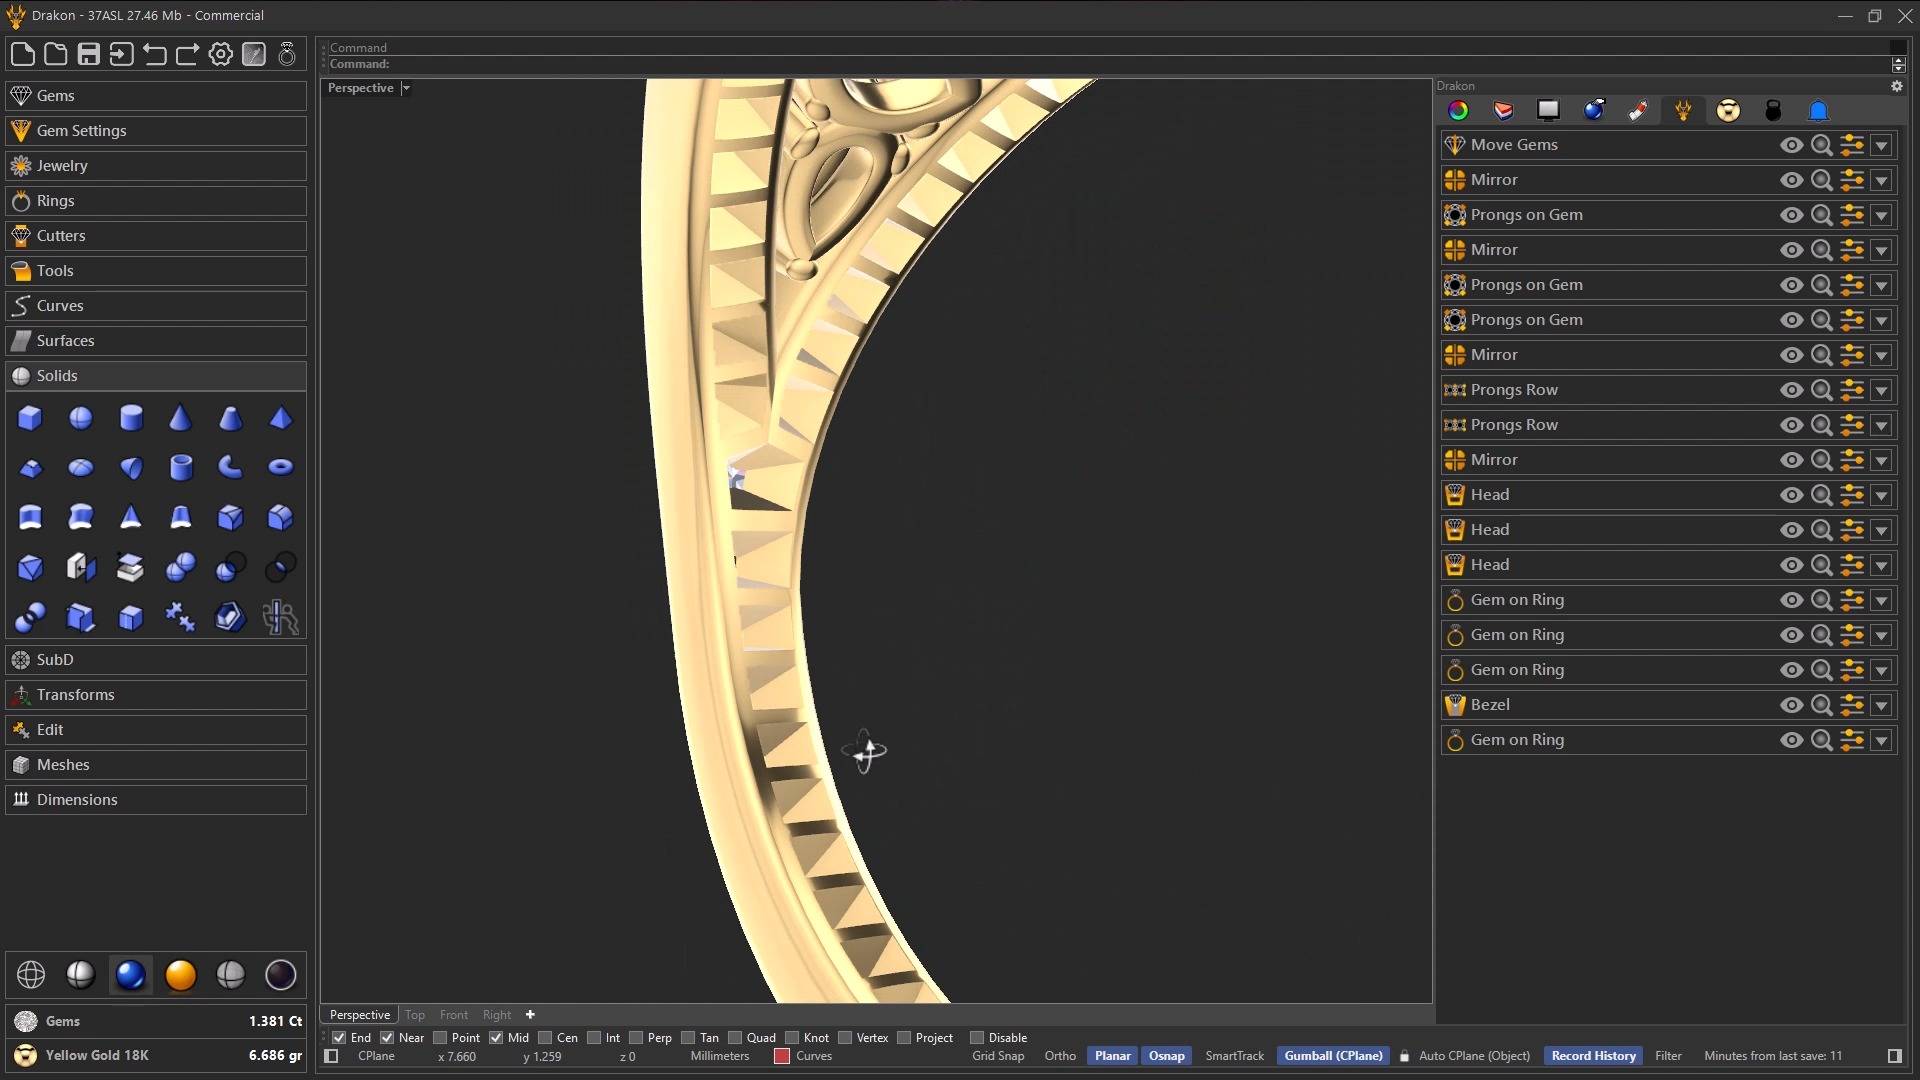Toggle the Record History button

tap(1593, 1056)
